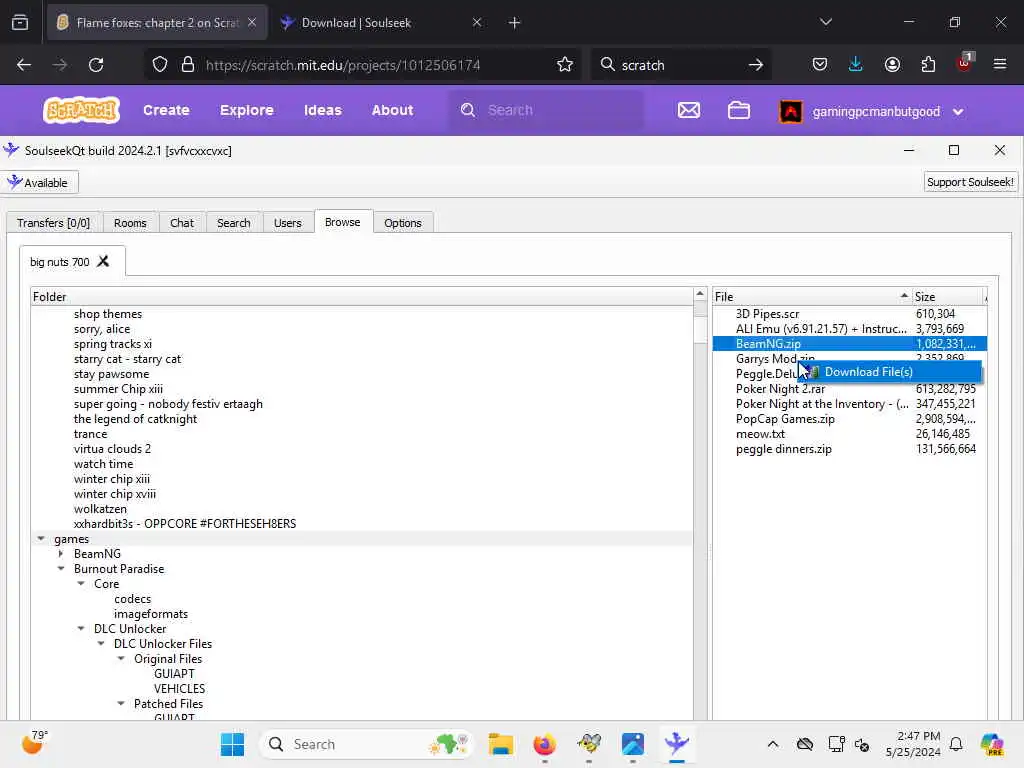
Task: Submit search bar with arrow icon
Action: [x=756, y=65]
